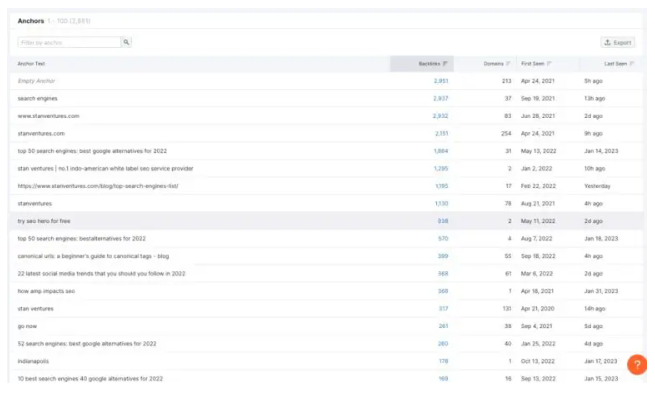Open the 317 backlinks link for stan ventures
Screen dimensions: 655x395
tap(443, 309)
